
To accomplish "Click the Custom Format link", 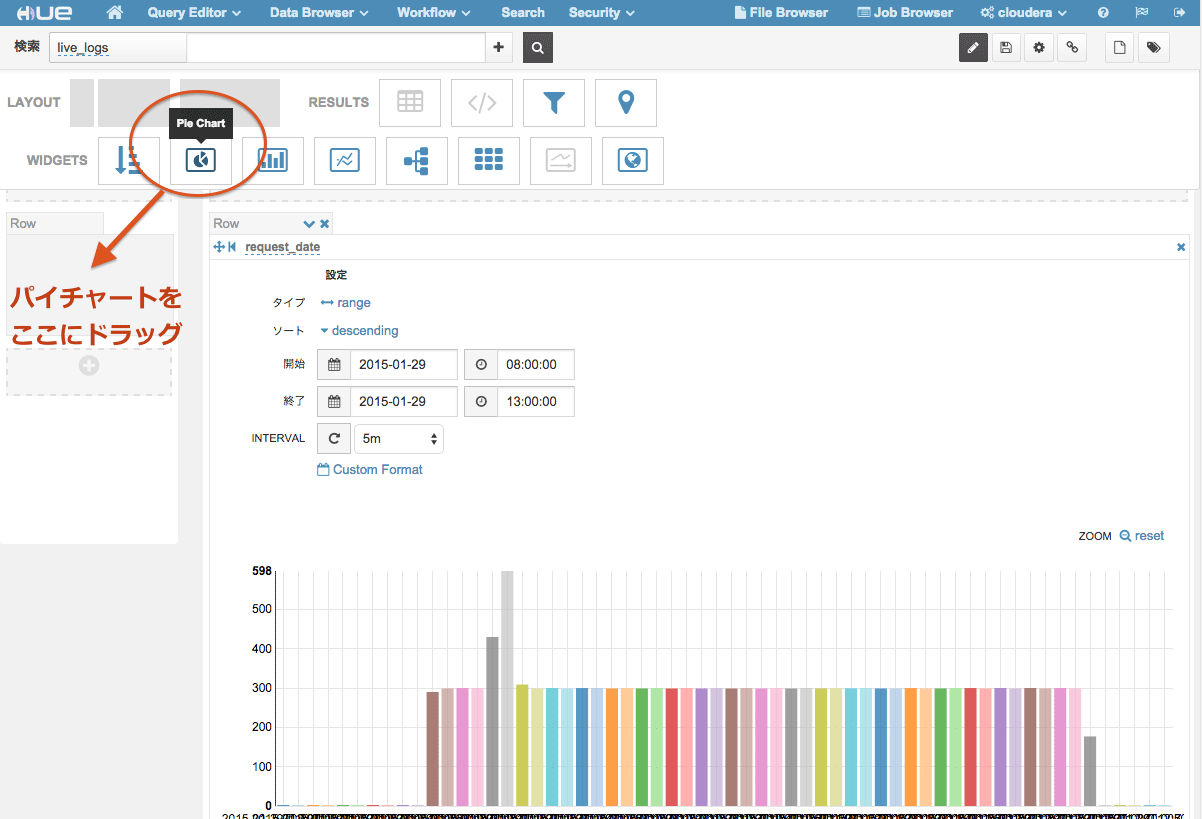I will 370,469.
